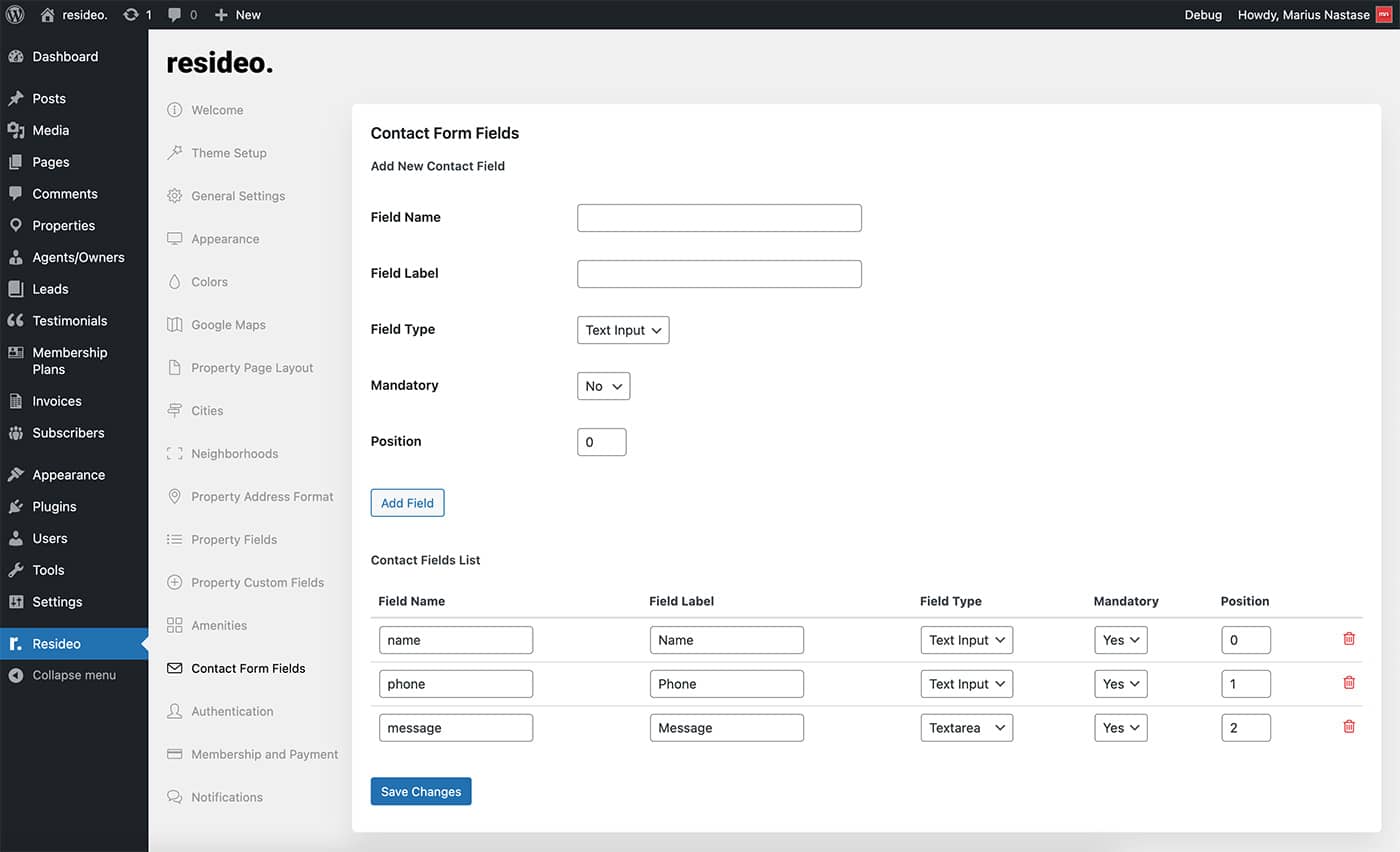Focus the empty Field Name input
The image size is (1400, 852).
coord(719,218)
